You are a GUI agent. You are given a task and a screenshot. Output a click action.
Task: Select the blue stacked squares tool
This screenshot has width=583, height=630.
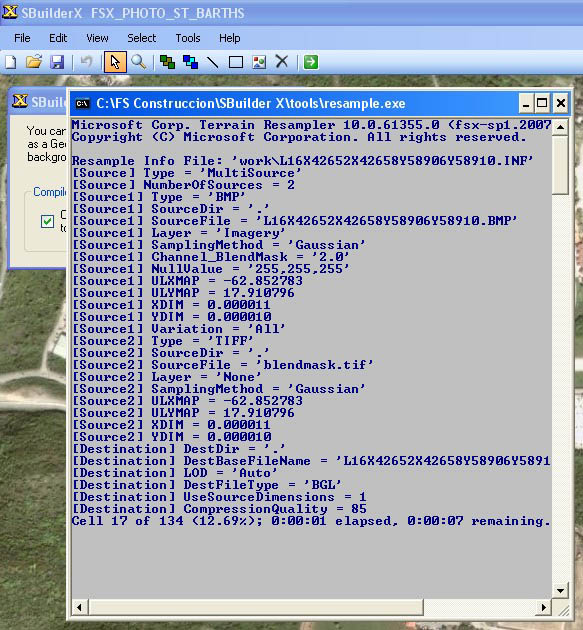[190, 62]
